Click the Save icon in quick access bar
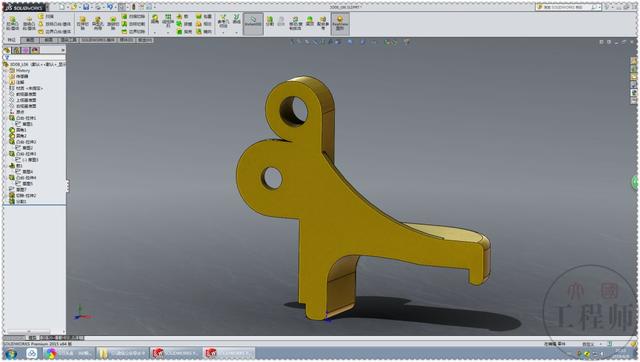 point(86,7)
